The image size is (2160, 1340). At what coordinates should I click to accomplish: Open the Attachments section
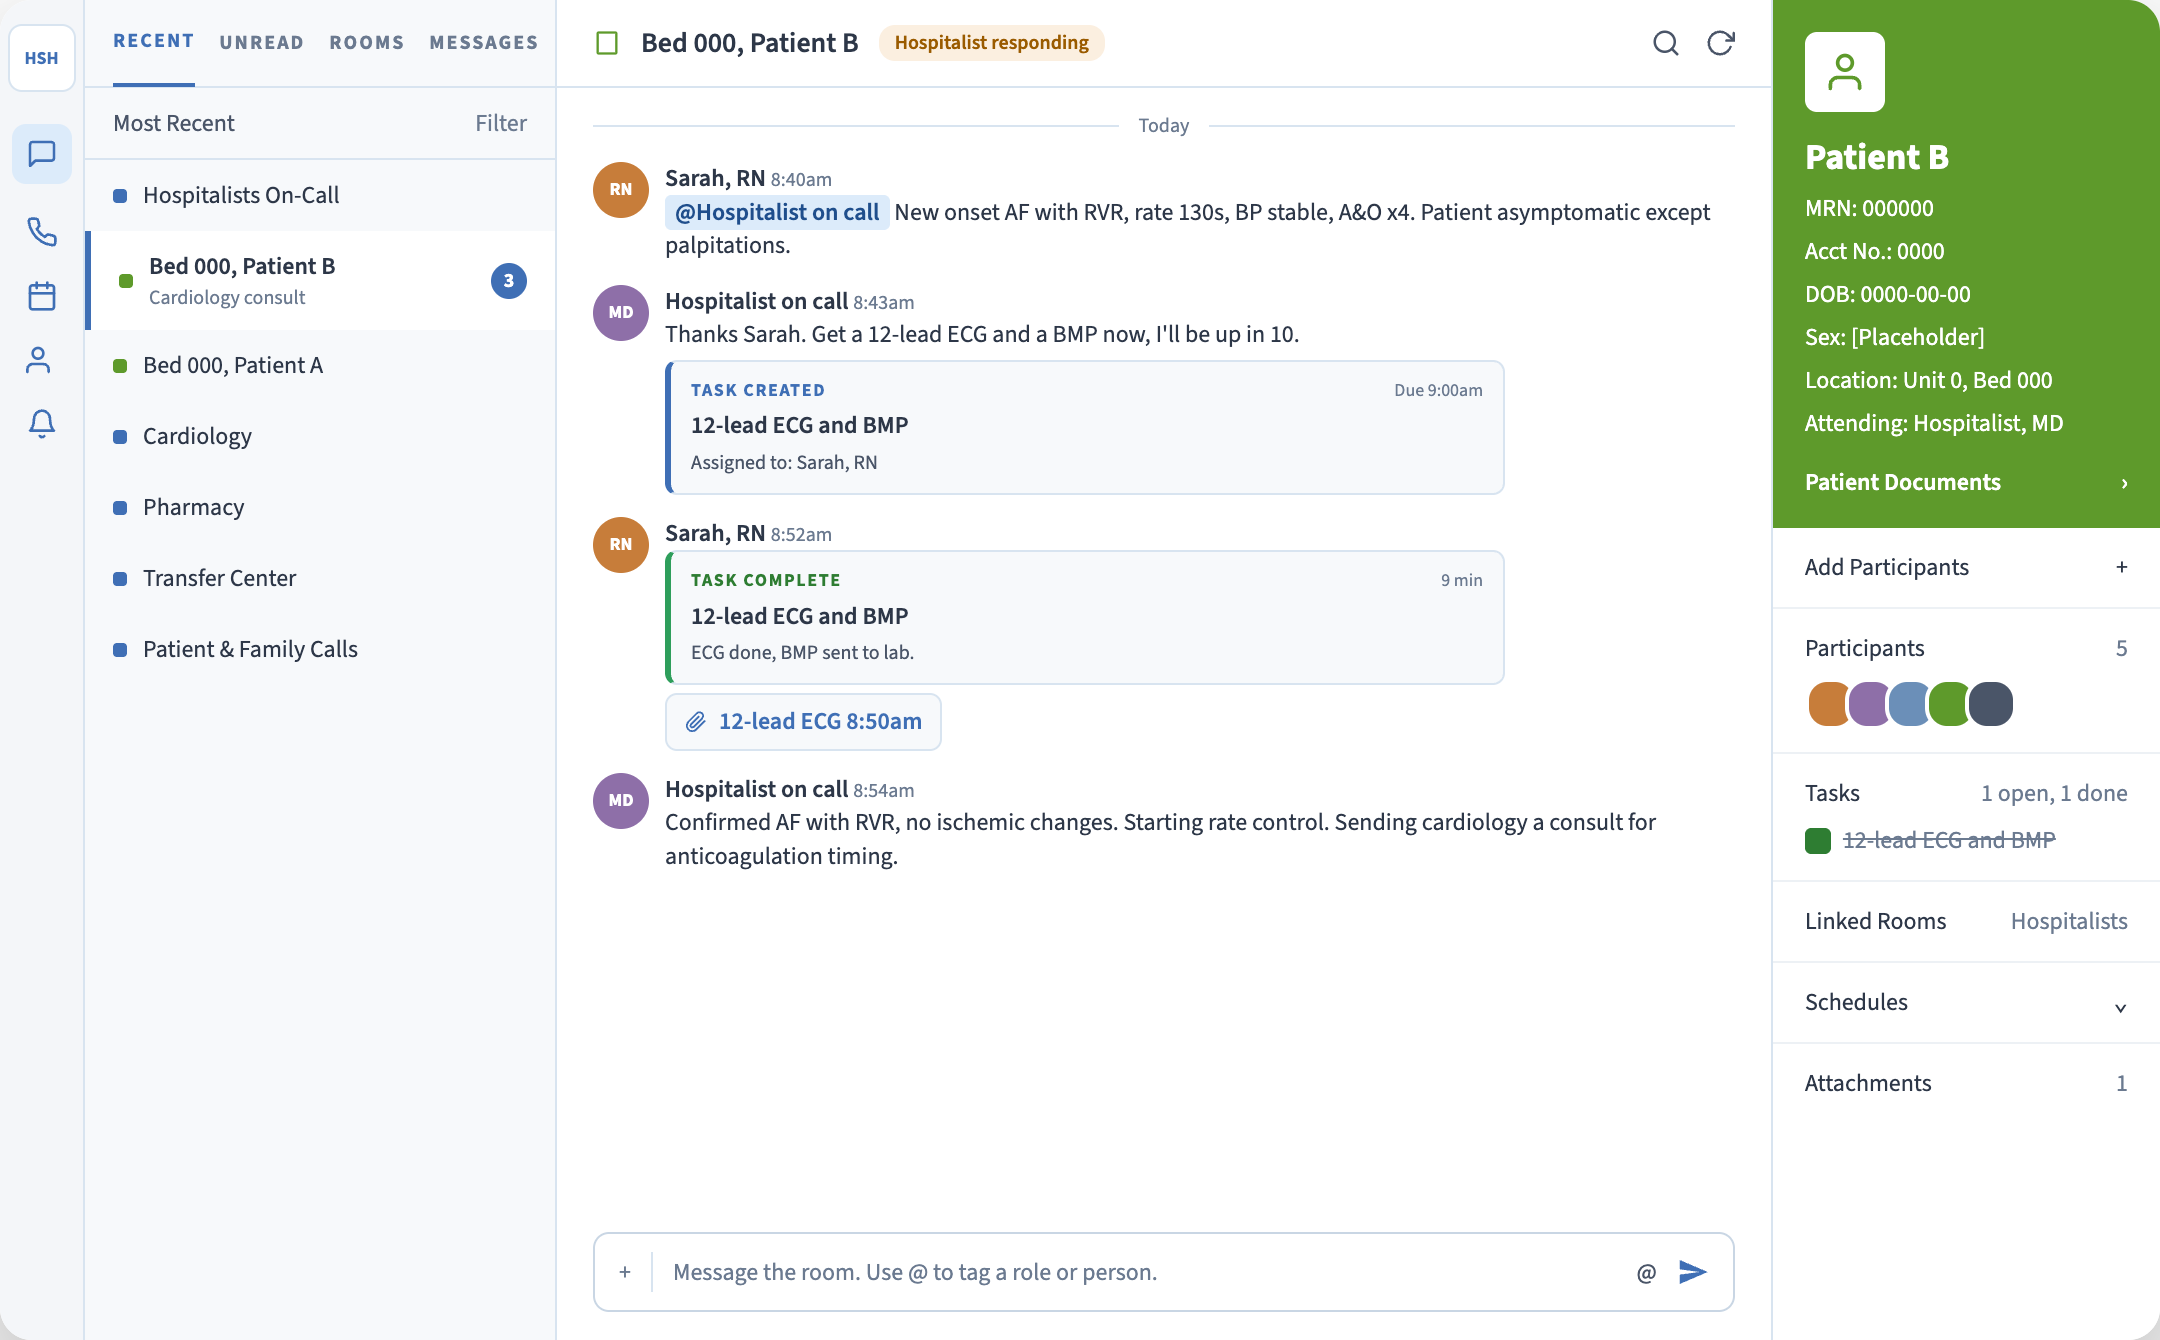click(x=1966, y=1084)
